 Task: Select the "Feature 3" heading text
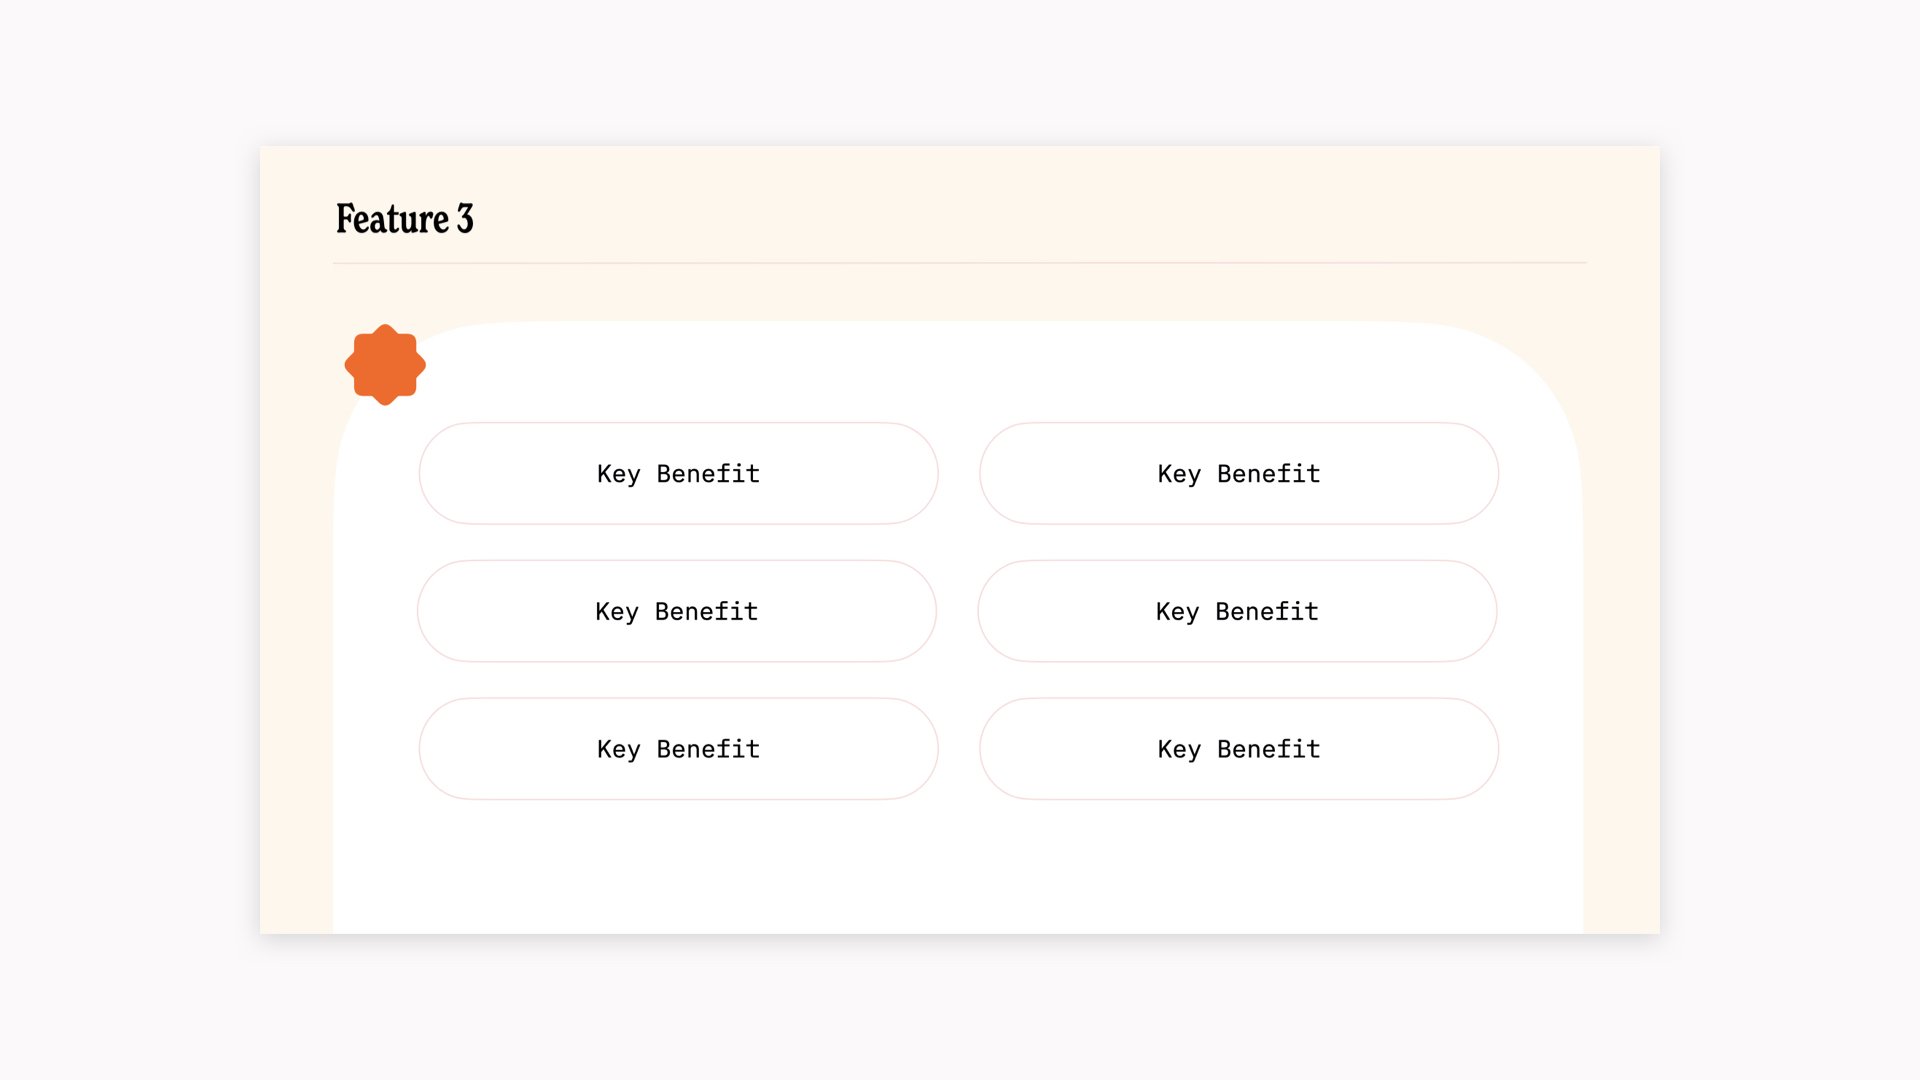tap(404, 219)
